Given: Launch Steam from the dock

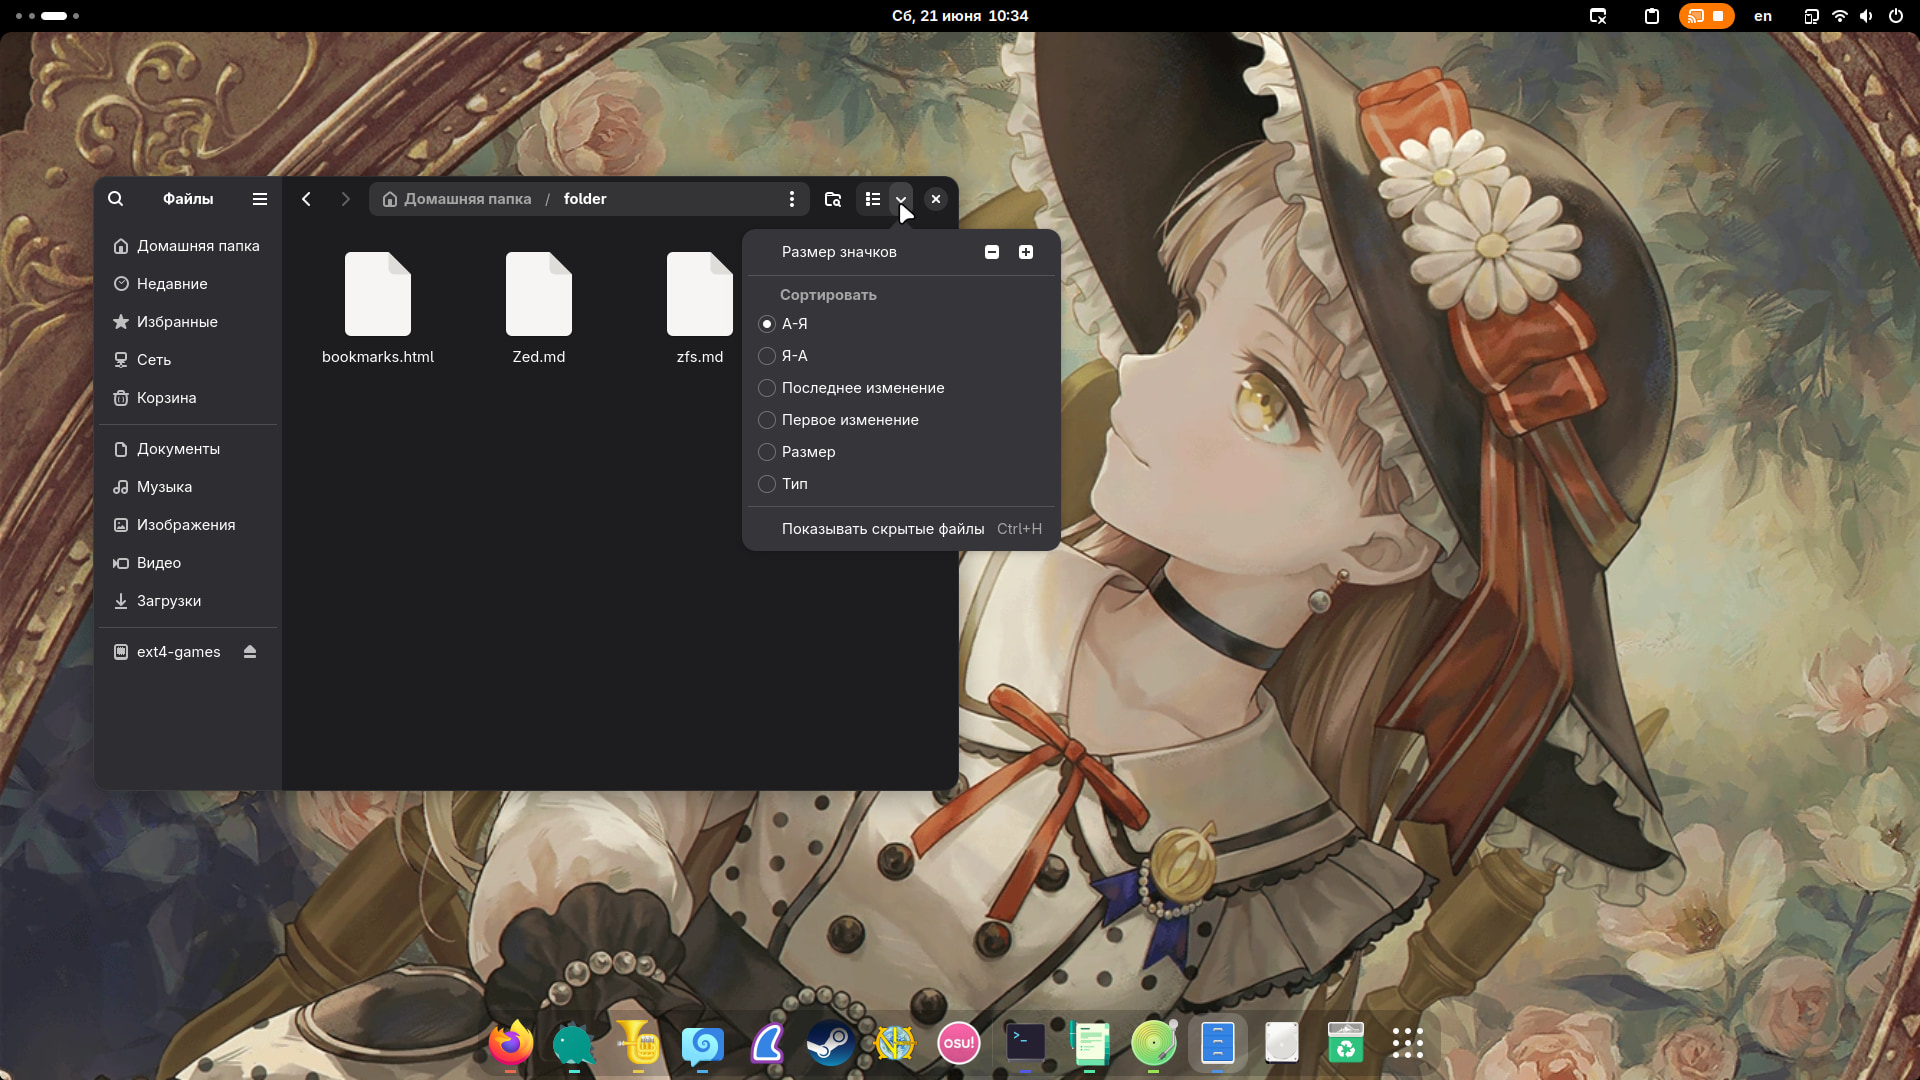Looking at the screenshot, I should click(x=831, y=1043).
